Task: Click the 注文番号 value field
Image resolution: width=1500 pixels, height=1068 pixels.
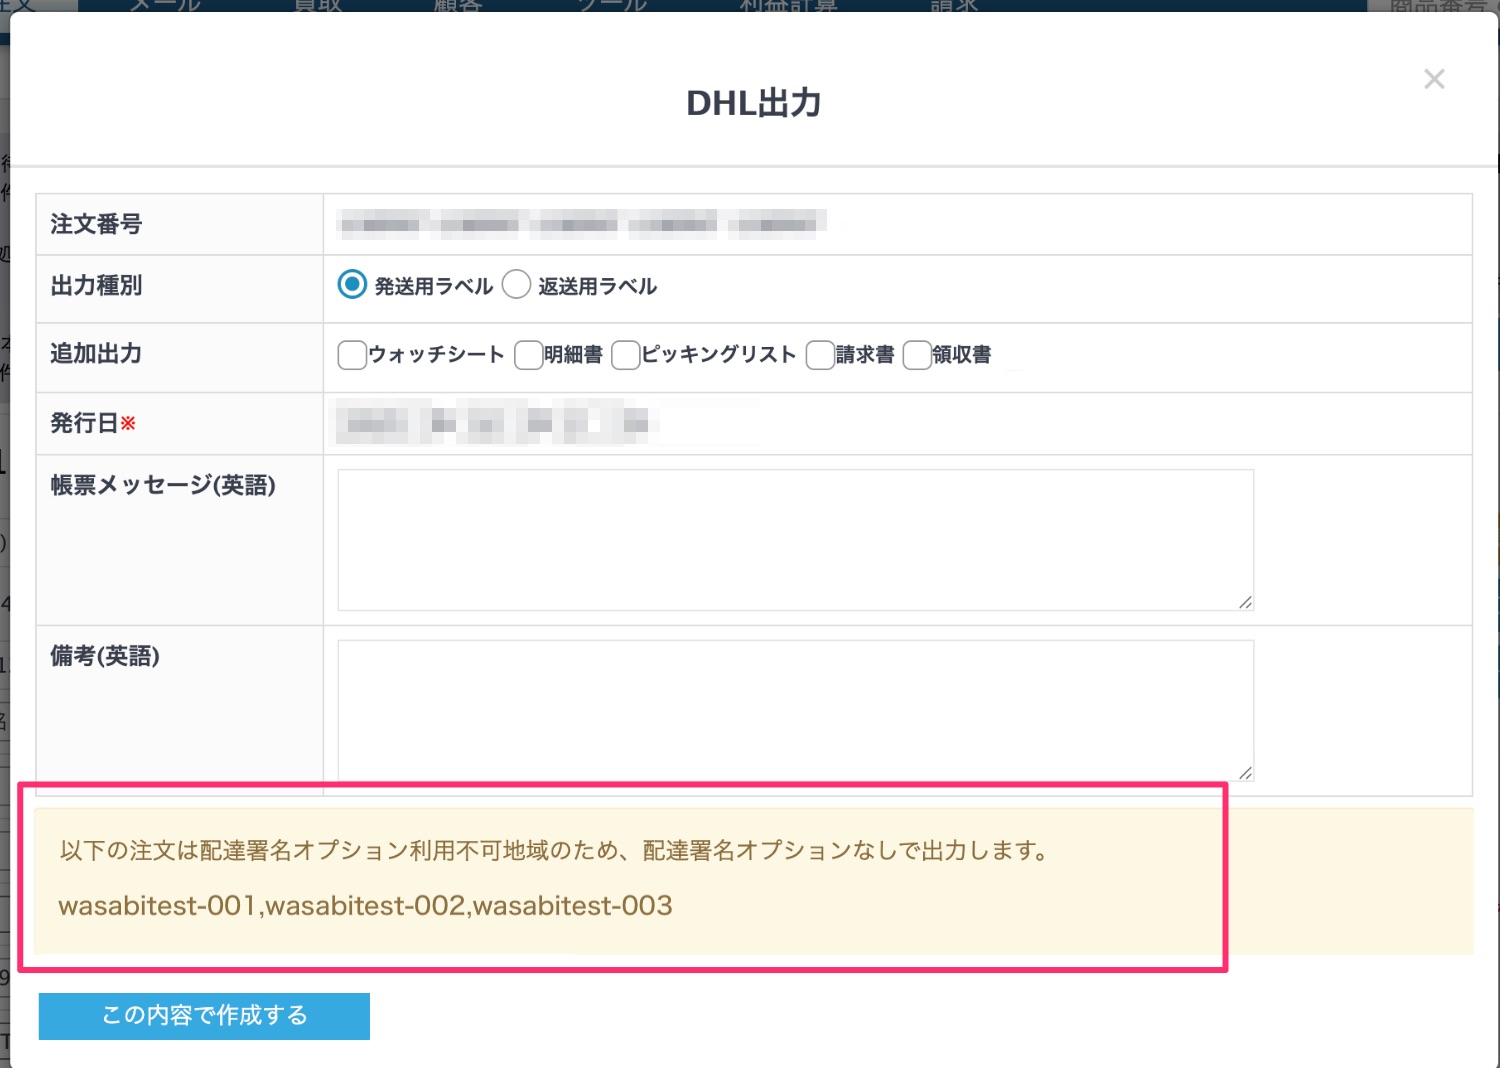Action: coord(584,224)
